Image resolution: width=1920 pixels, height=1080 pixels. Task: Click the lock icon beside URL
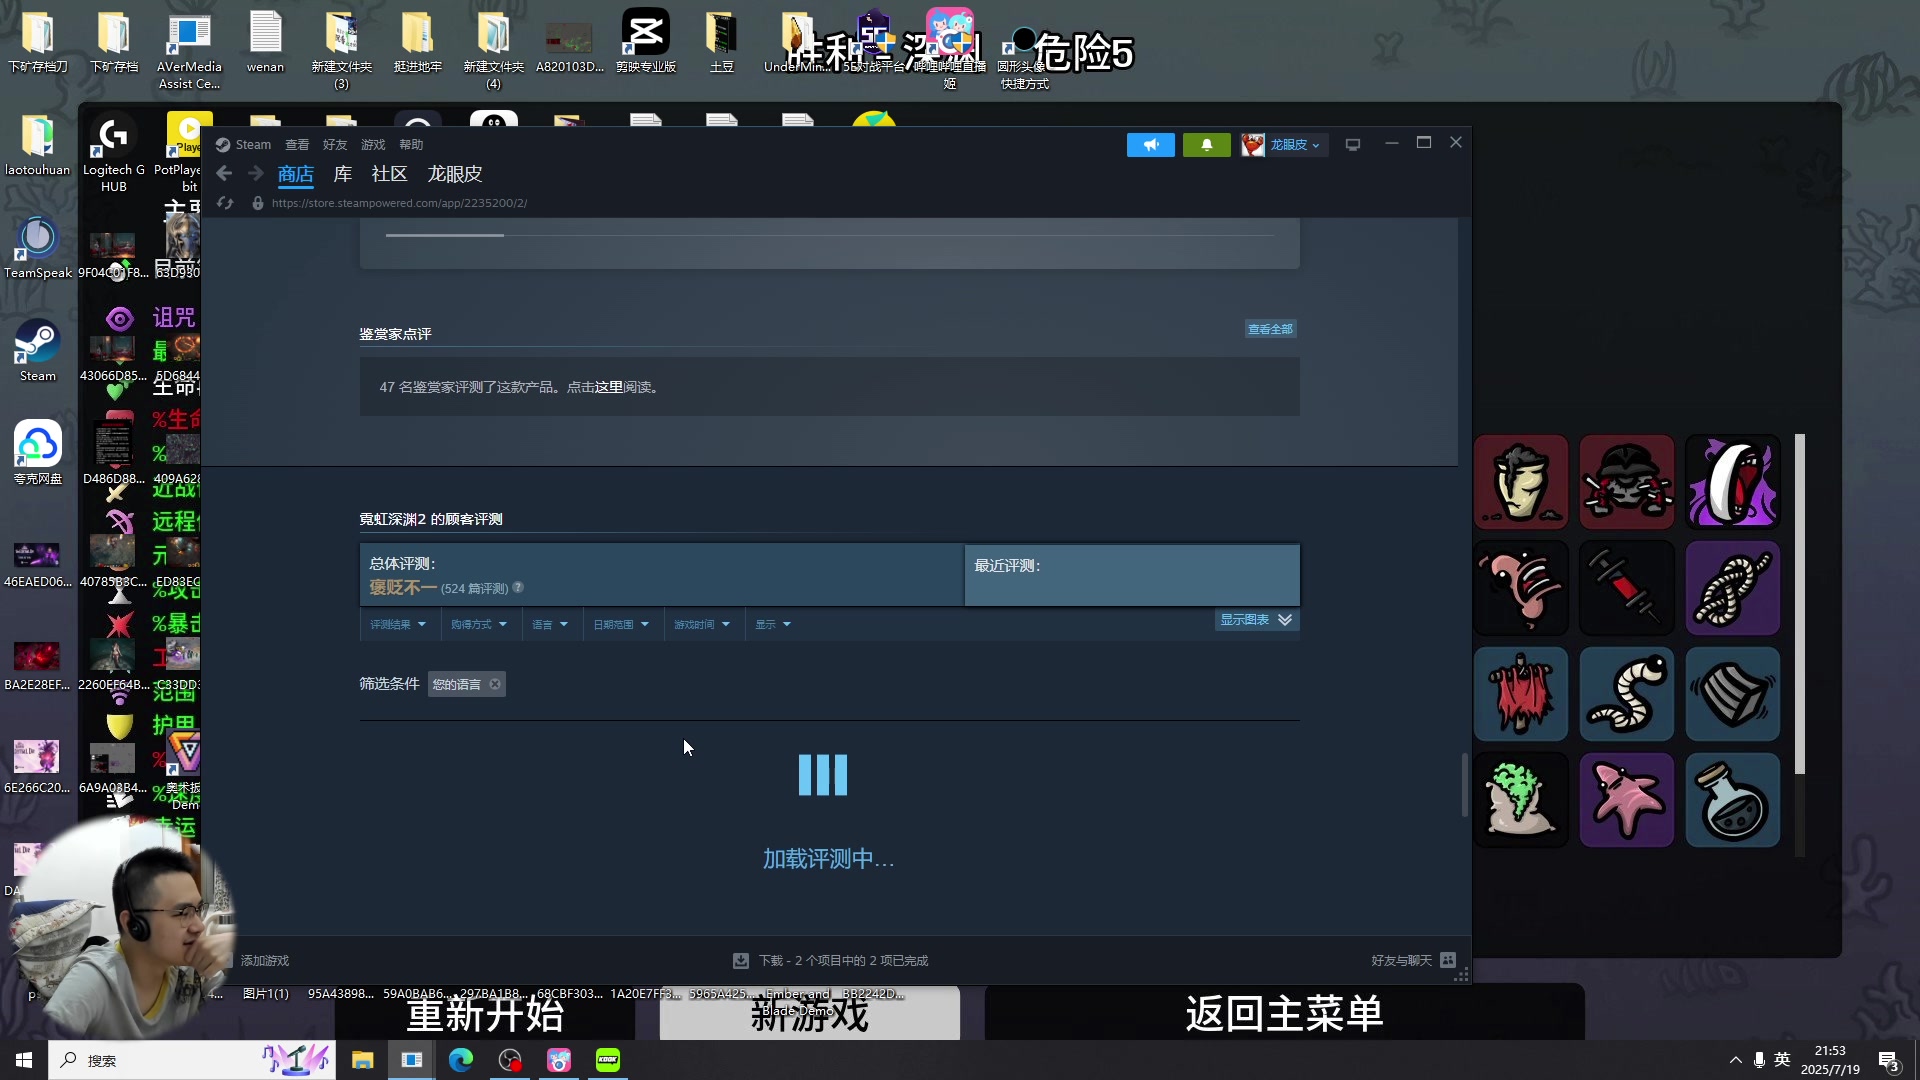(x=258, y=203)
